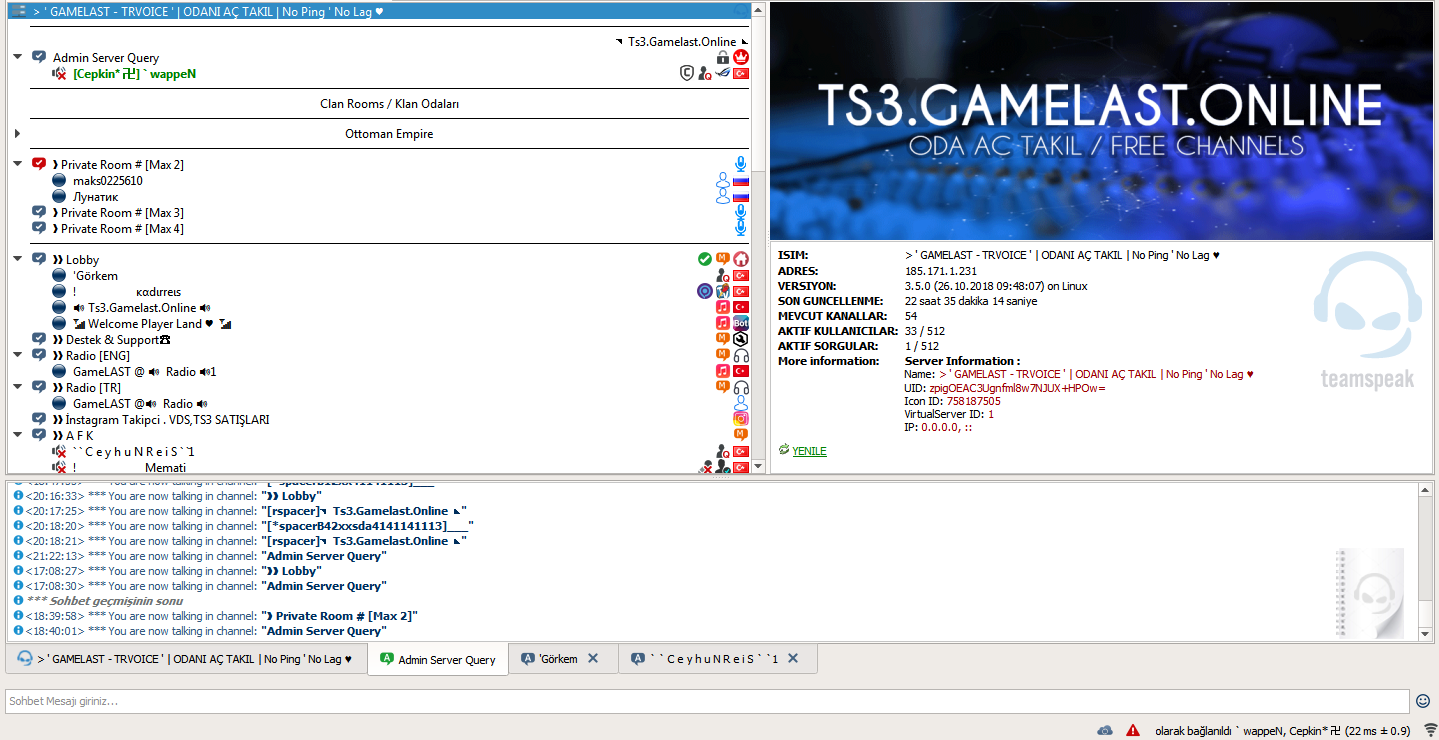Expand the Ottoman Empire channel
1439x740 pixels.
click(18, 133)
